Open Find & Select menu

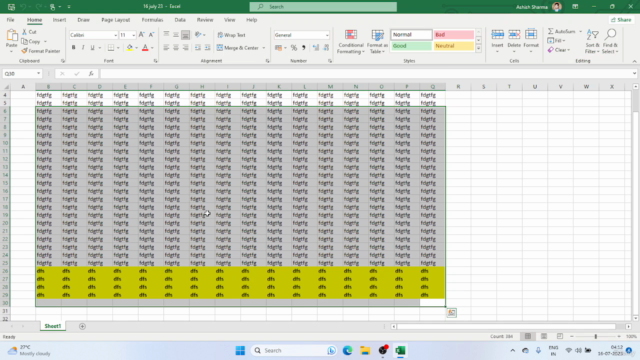pyautogui.click(x=610, y=41)
